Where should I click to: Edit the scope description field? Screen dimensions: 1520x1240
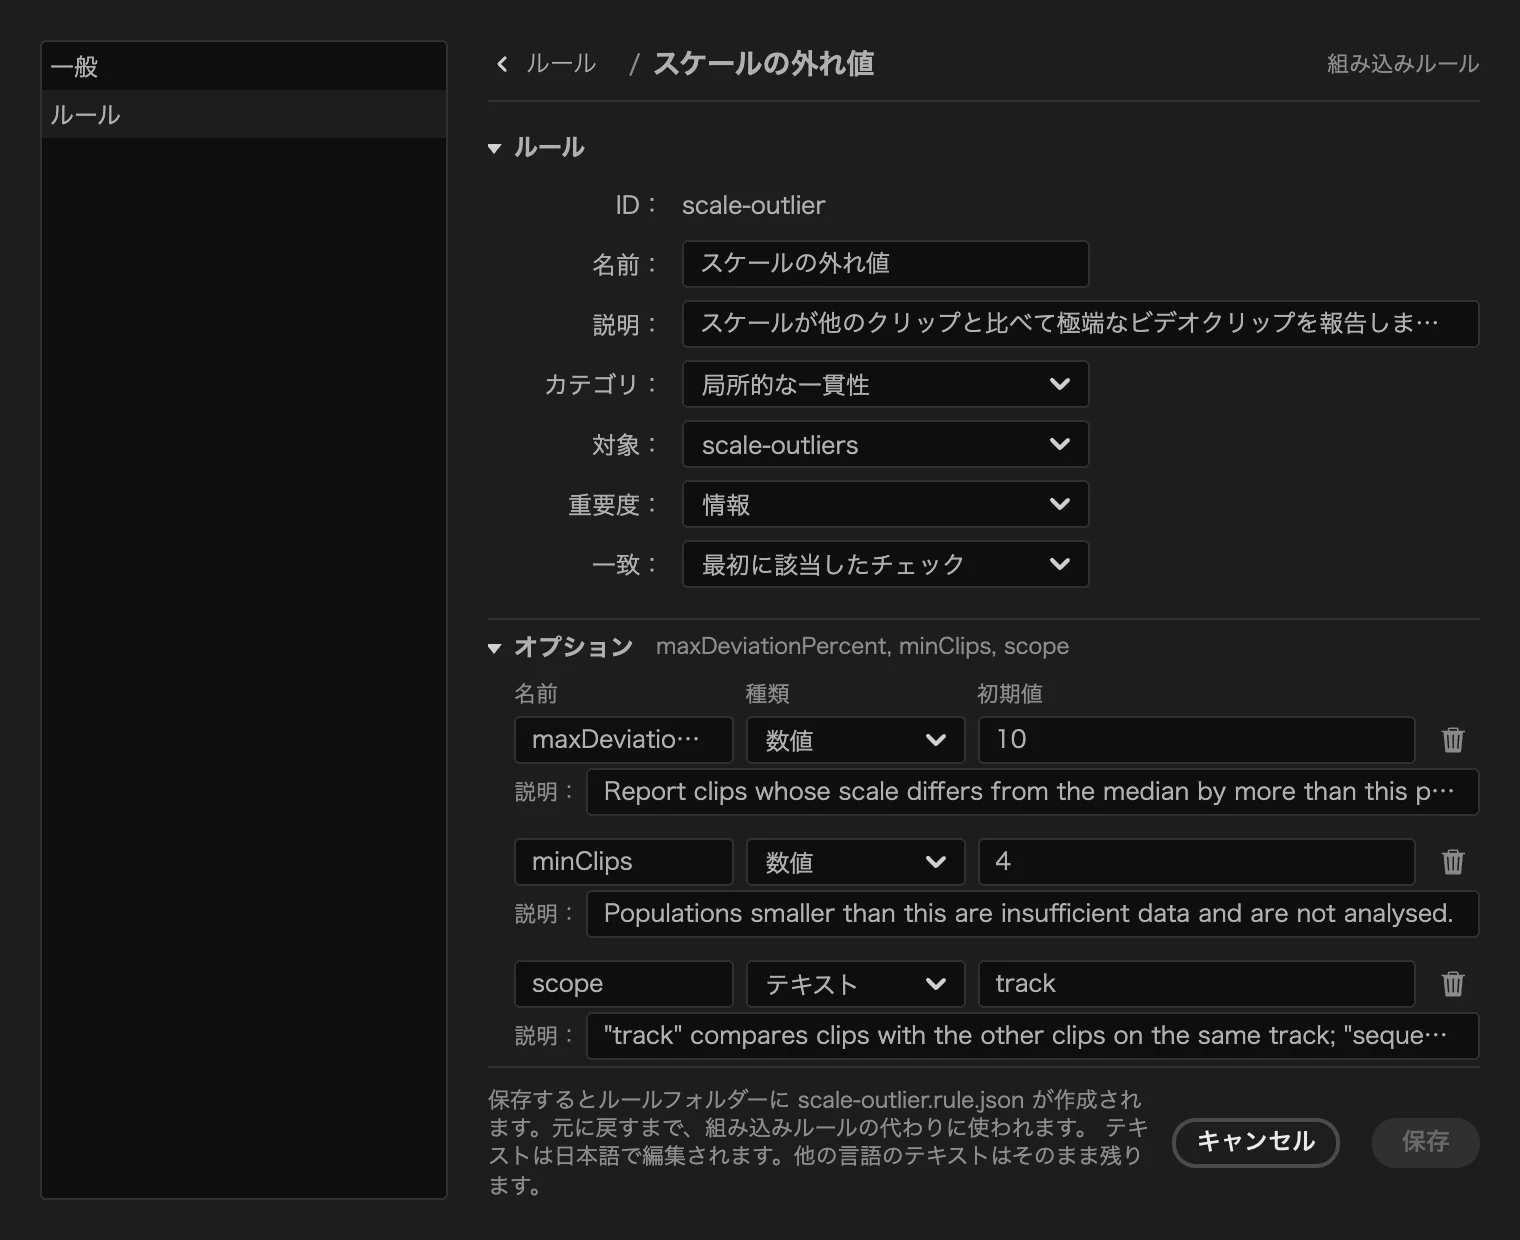(x=1032, y=1036)
